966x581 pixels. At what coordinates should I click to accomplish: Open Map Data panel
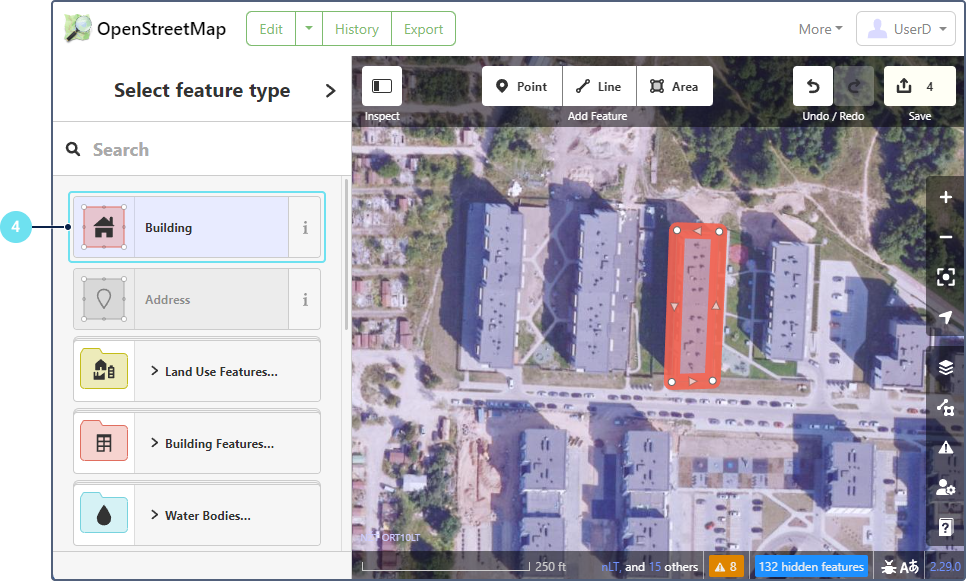point(946,407)
